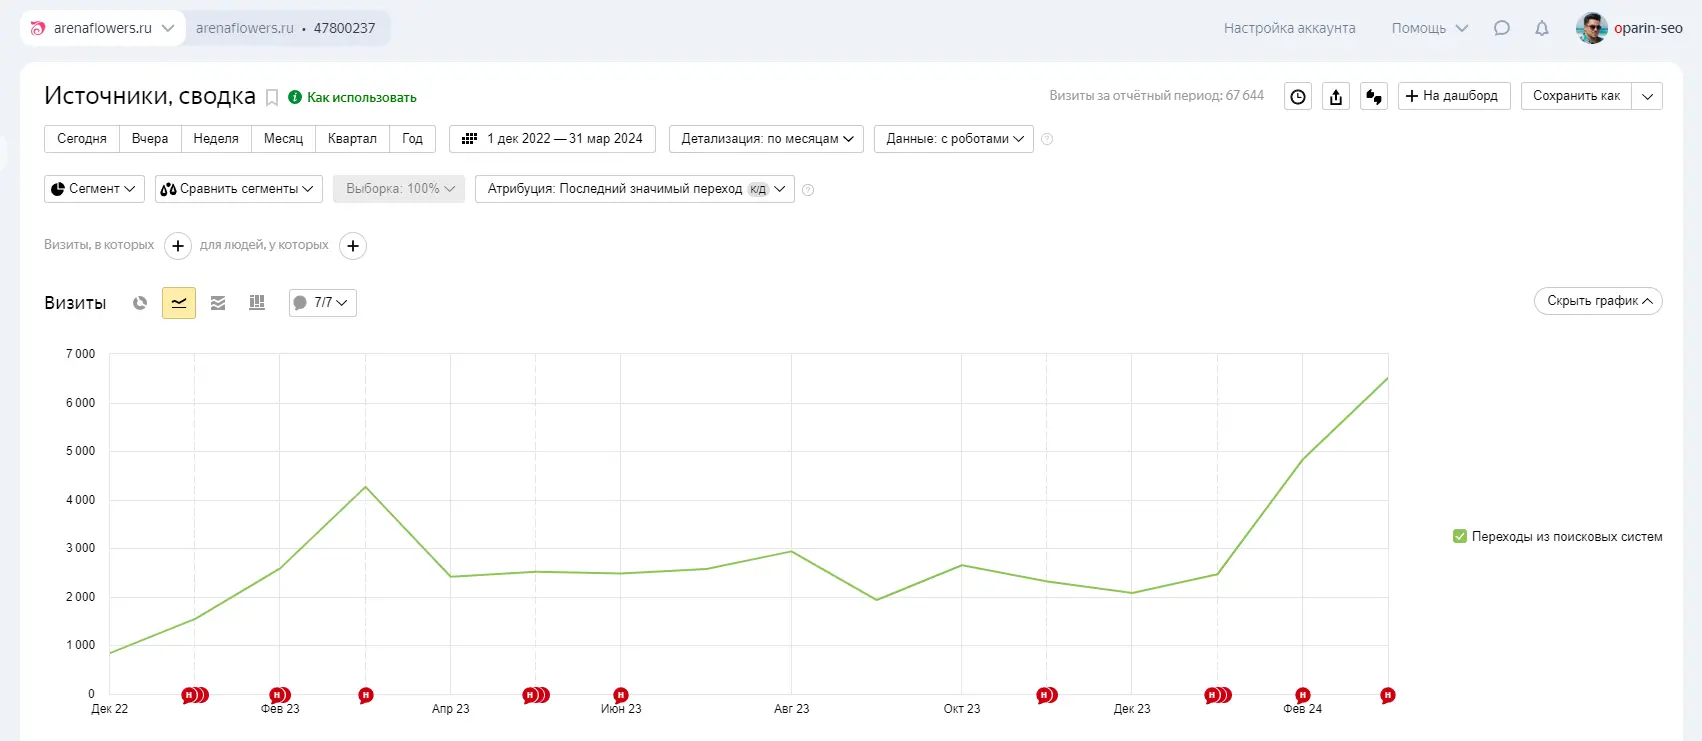Add a visit condition with plus button
Viewport: 1702px width, 741px height.
pos(177,246)
